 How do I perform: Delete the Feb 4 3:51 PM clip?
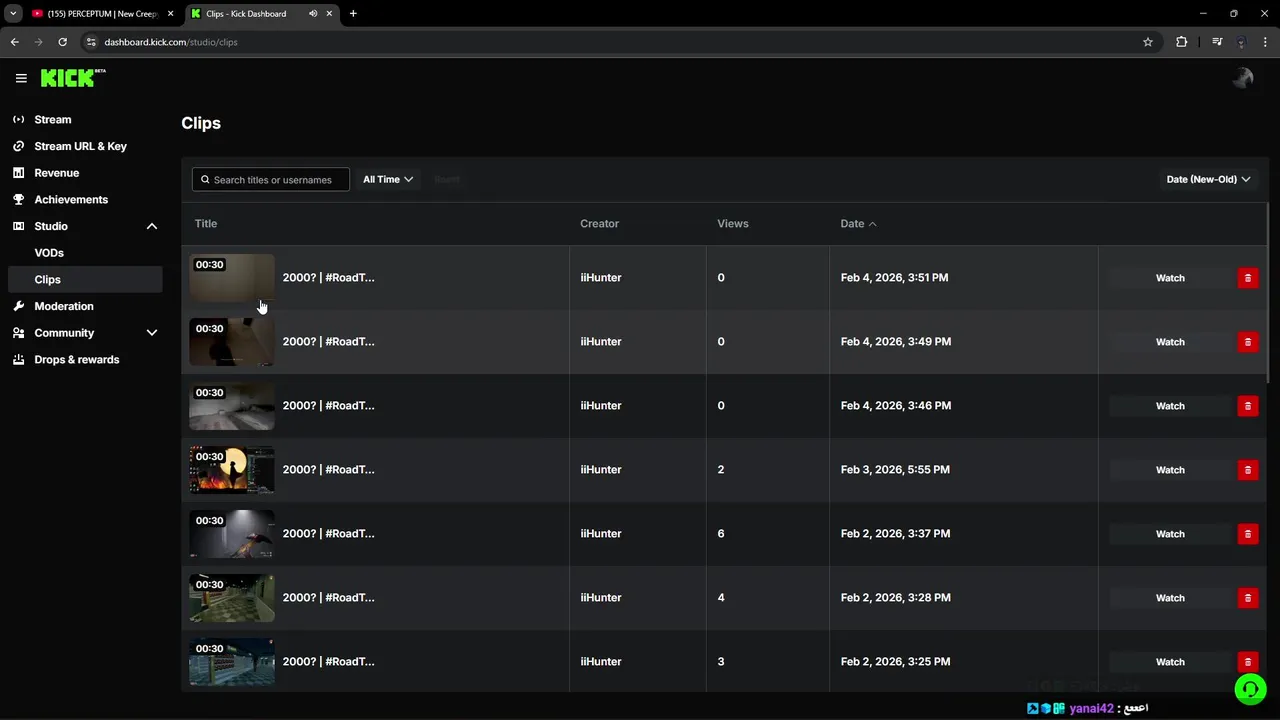point(1247,278)
